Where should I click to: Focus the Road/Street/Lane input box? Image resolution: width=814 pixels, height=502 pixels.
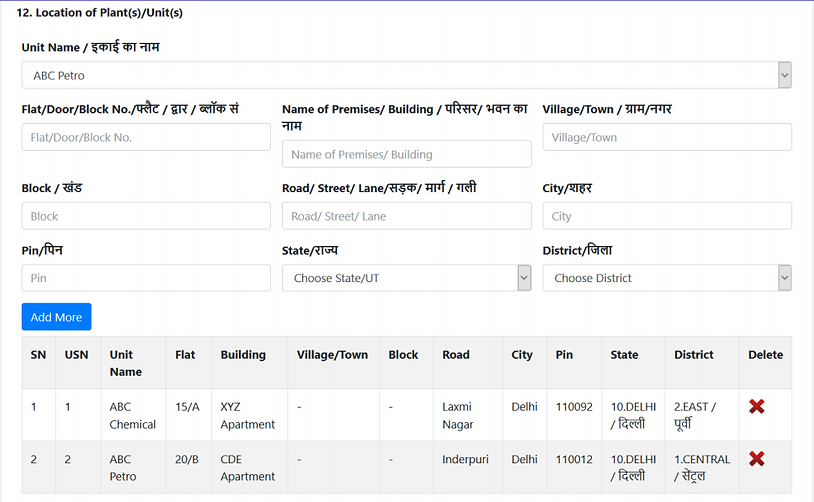406,216
